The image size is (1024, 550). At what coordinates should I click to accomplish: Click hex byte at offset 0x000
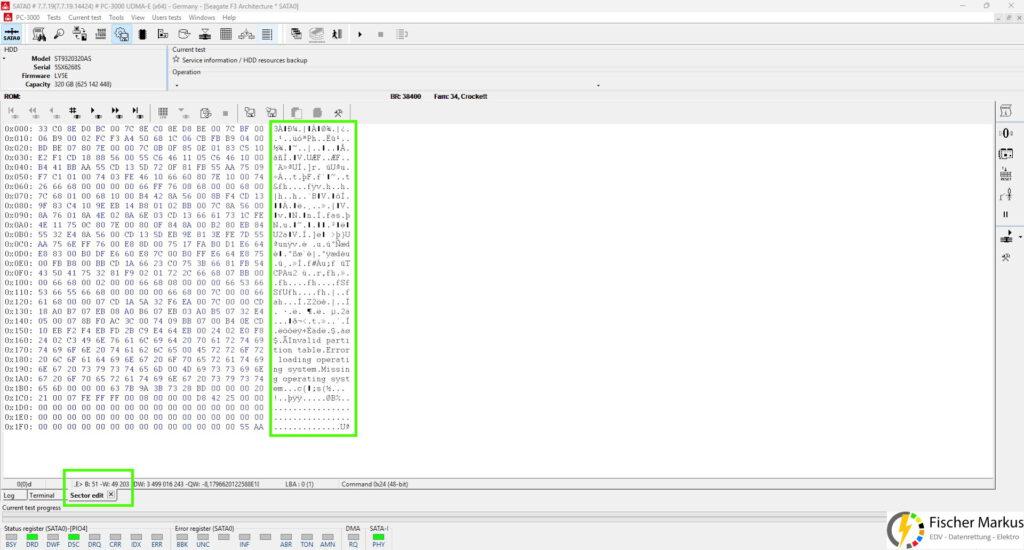42,129
